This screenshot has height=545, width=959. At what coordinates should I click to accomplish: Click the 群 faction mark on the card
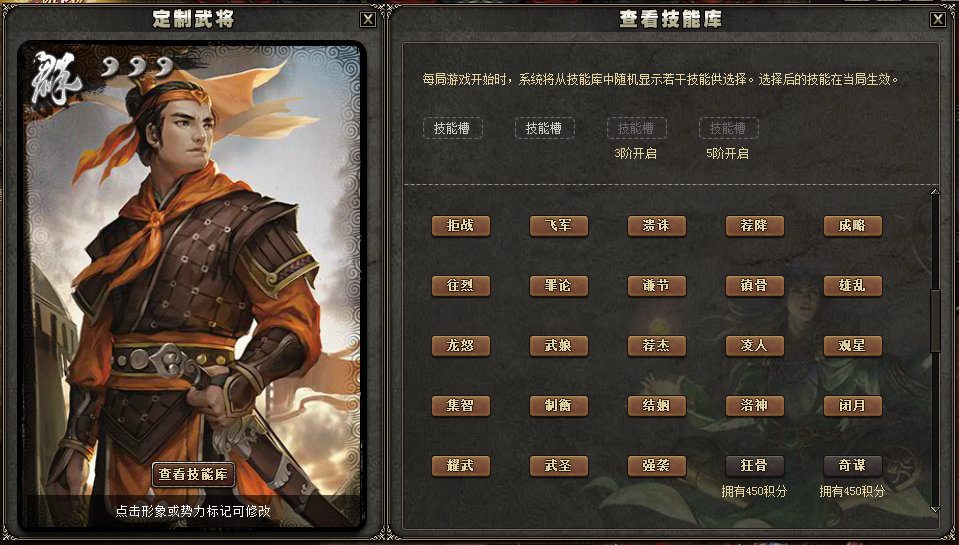(56, 76)
